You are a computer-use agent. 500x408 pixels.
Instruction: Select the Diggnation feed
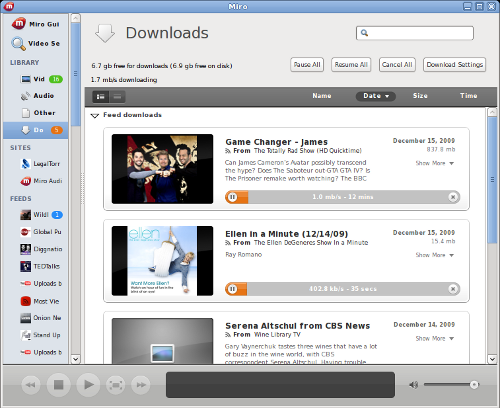pos(36,249)
